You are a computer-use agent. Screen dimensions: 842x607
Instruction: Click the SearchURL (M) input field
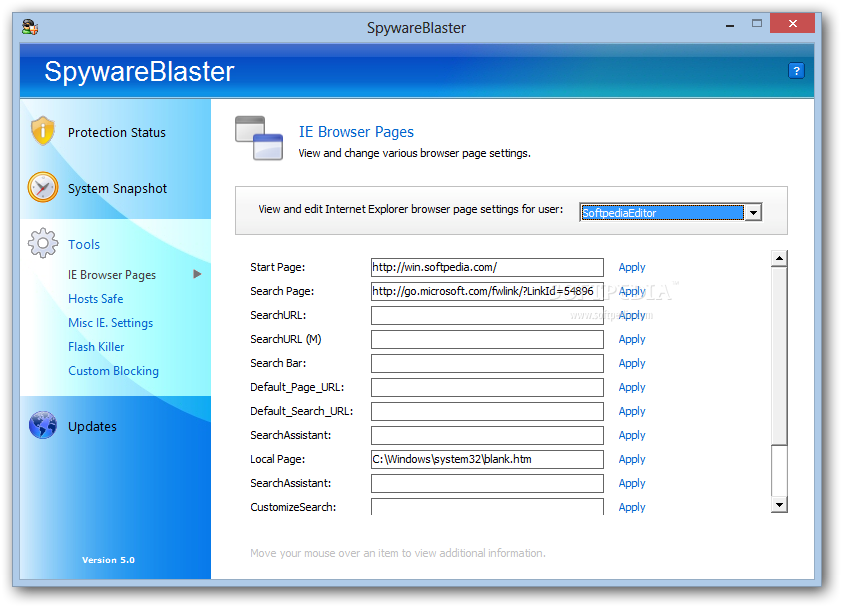[487, 339]
